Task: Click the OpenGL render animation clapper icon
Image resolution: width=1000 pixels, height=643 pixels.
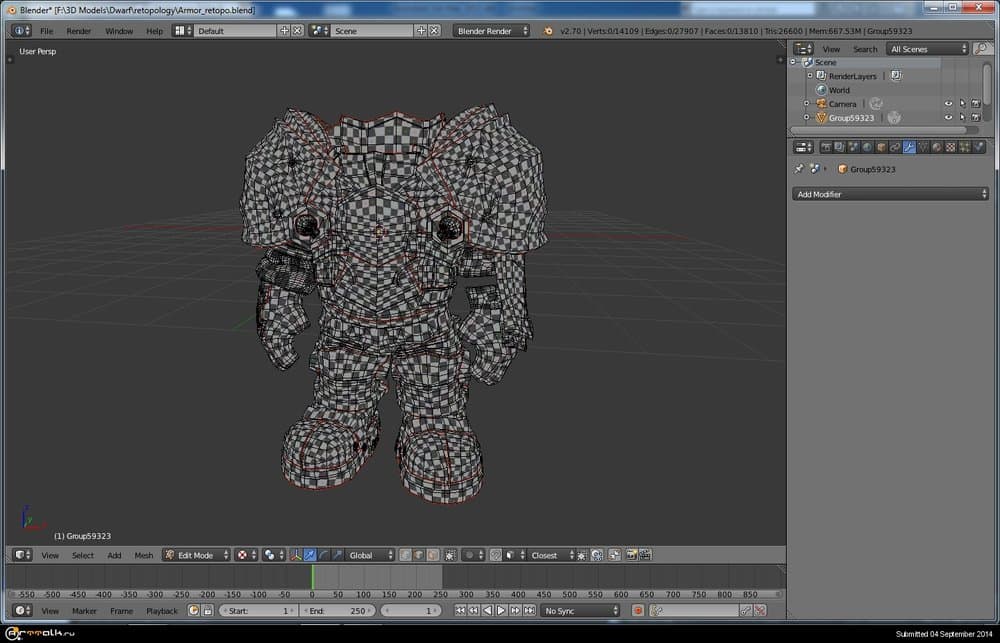Action: [x=645, y=555]
